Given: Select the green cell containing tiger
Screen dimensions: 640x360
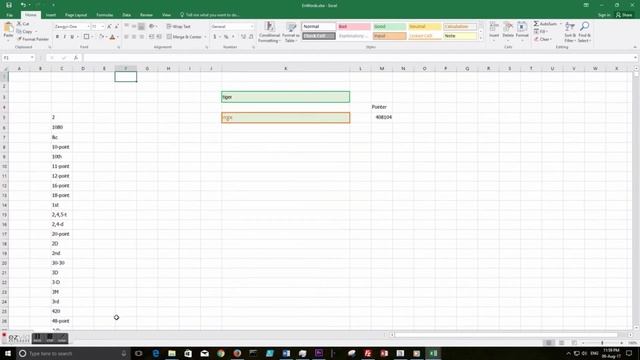Looking at the screenshot, I should [x=285, y=97].
